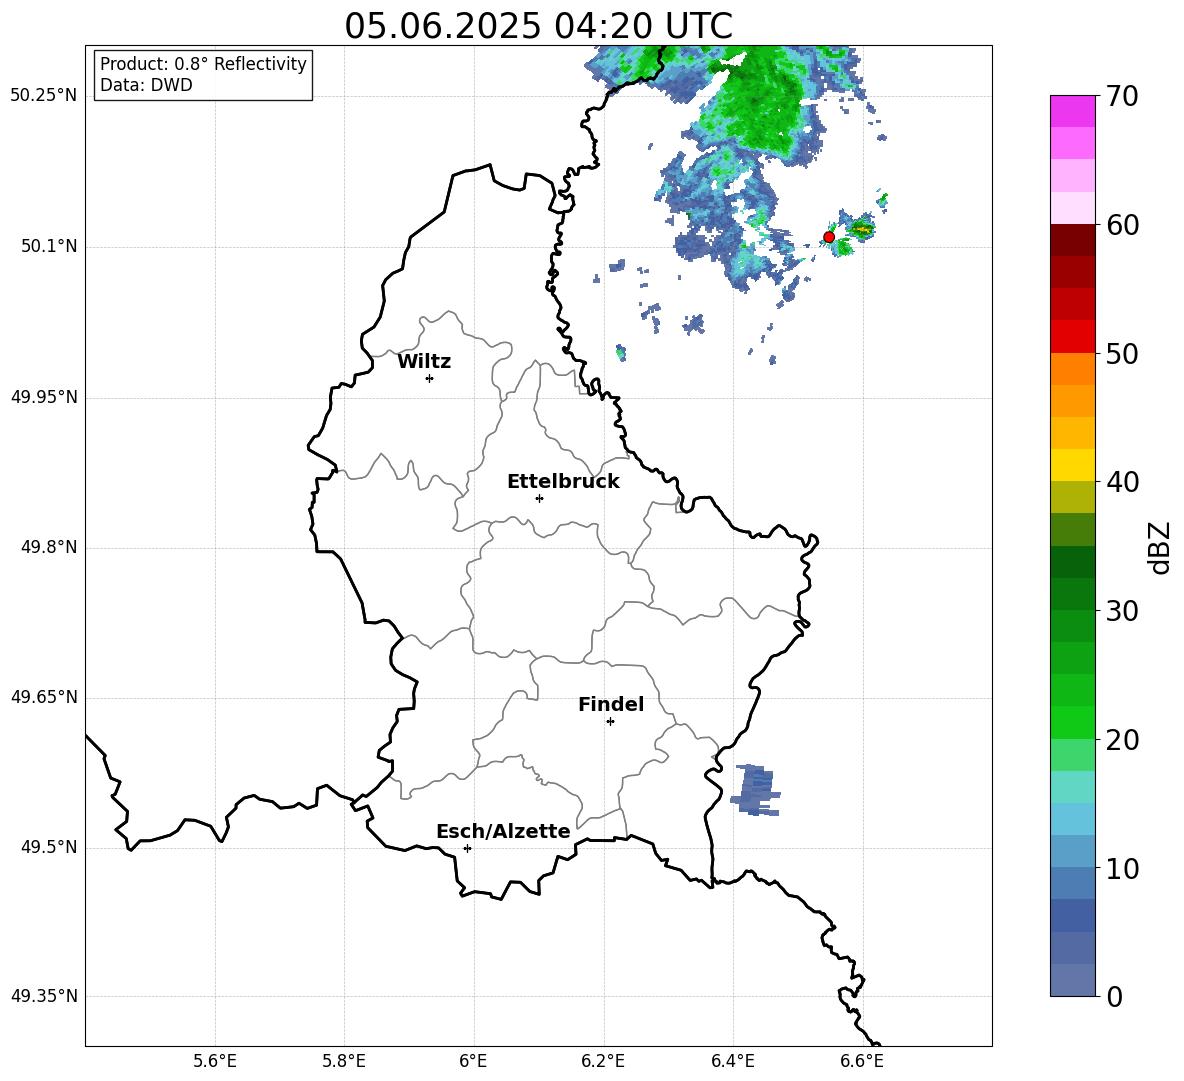The height and width of the screenshot is (1081, 1184).
Task: Click the longitude label 5.6°E
Action: coord(215,1061)
